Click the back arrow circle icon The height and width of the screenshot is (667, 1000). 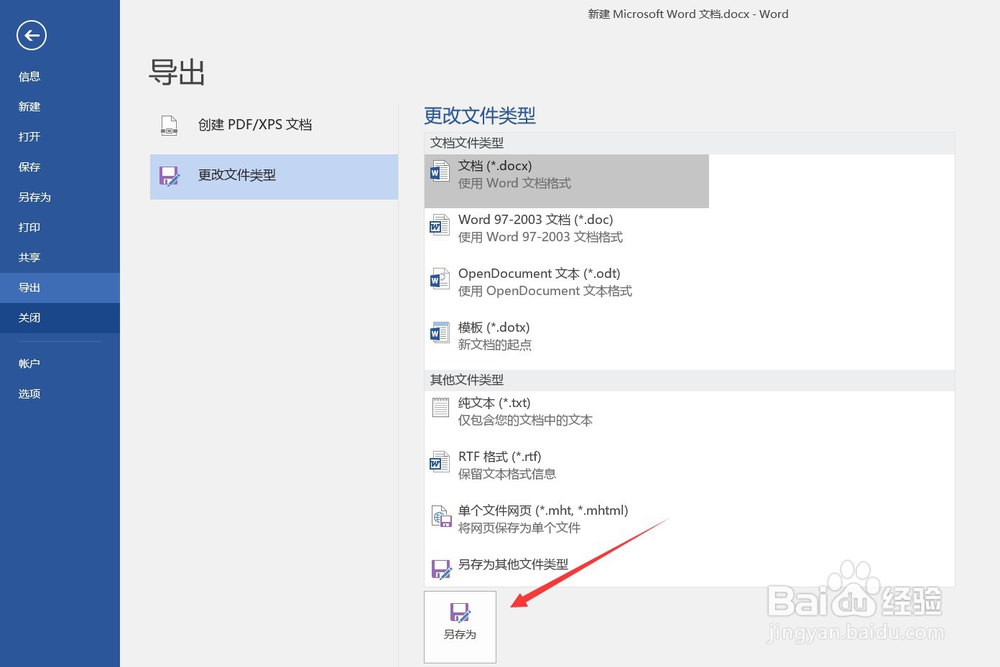(31, 35)
